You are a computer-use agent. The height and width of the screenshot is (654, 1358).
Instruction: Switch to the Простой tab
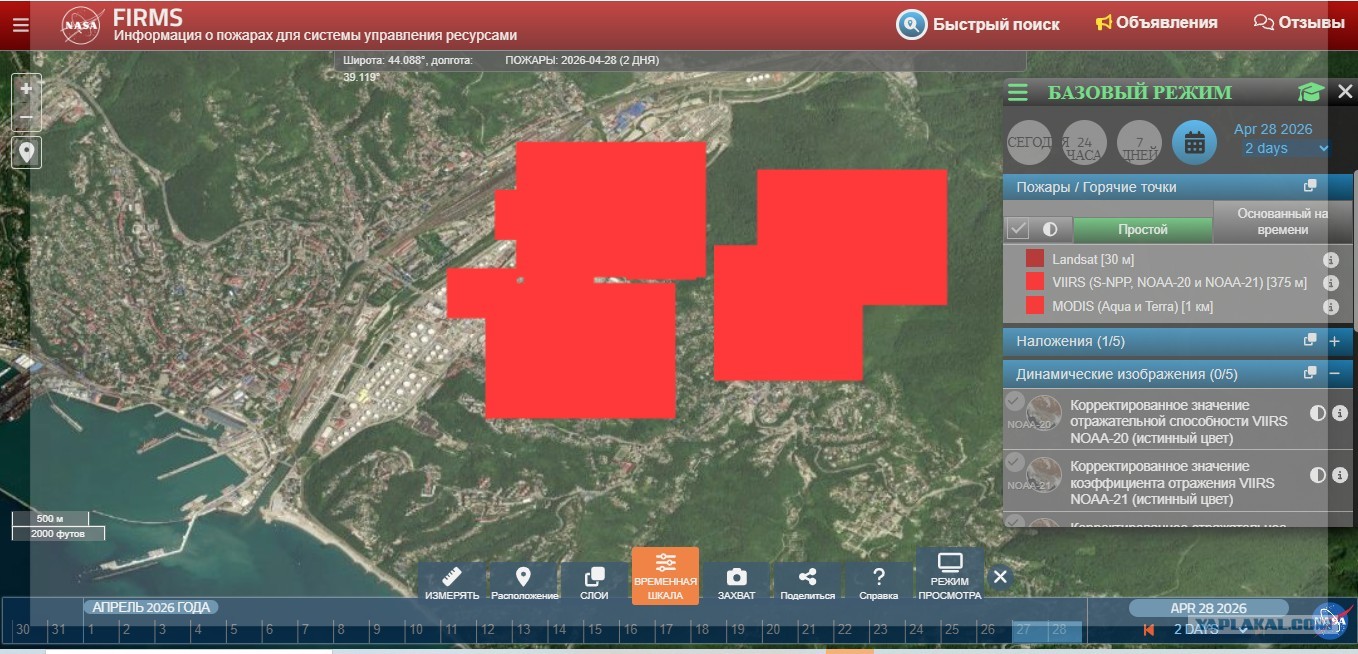1143,229
